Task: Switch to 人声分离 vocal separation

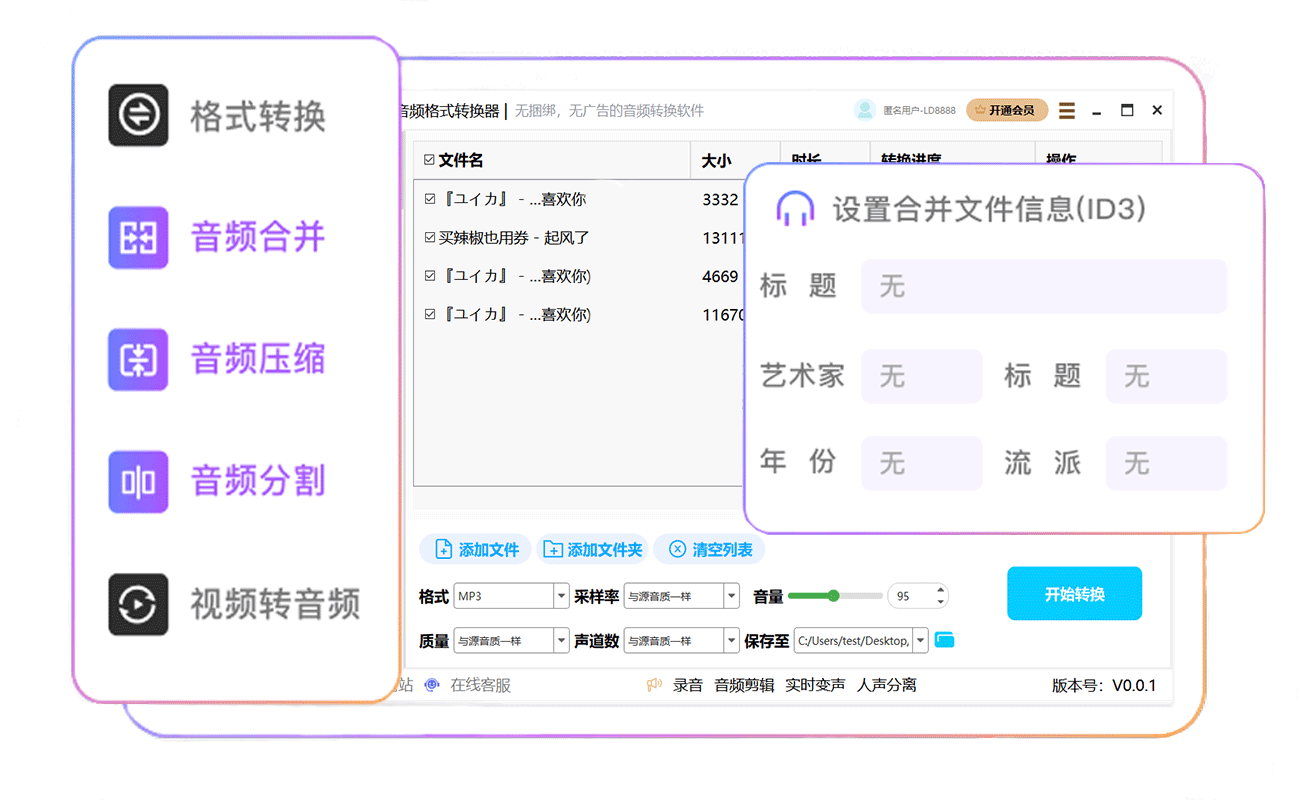Action: [886, 685]
